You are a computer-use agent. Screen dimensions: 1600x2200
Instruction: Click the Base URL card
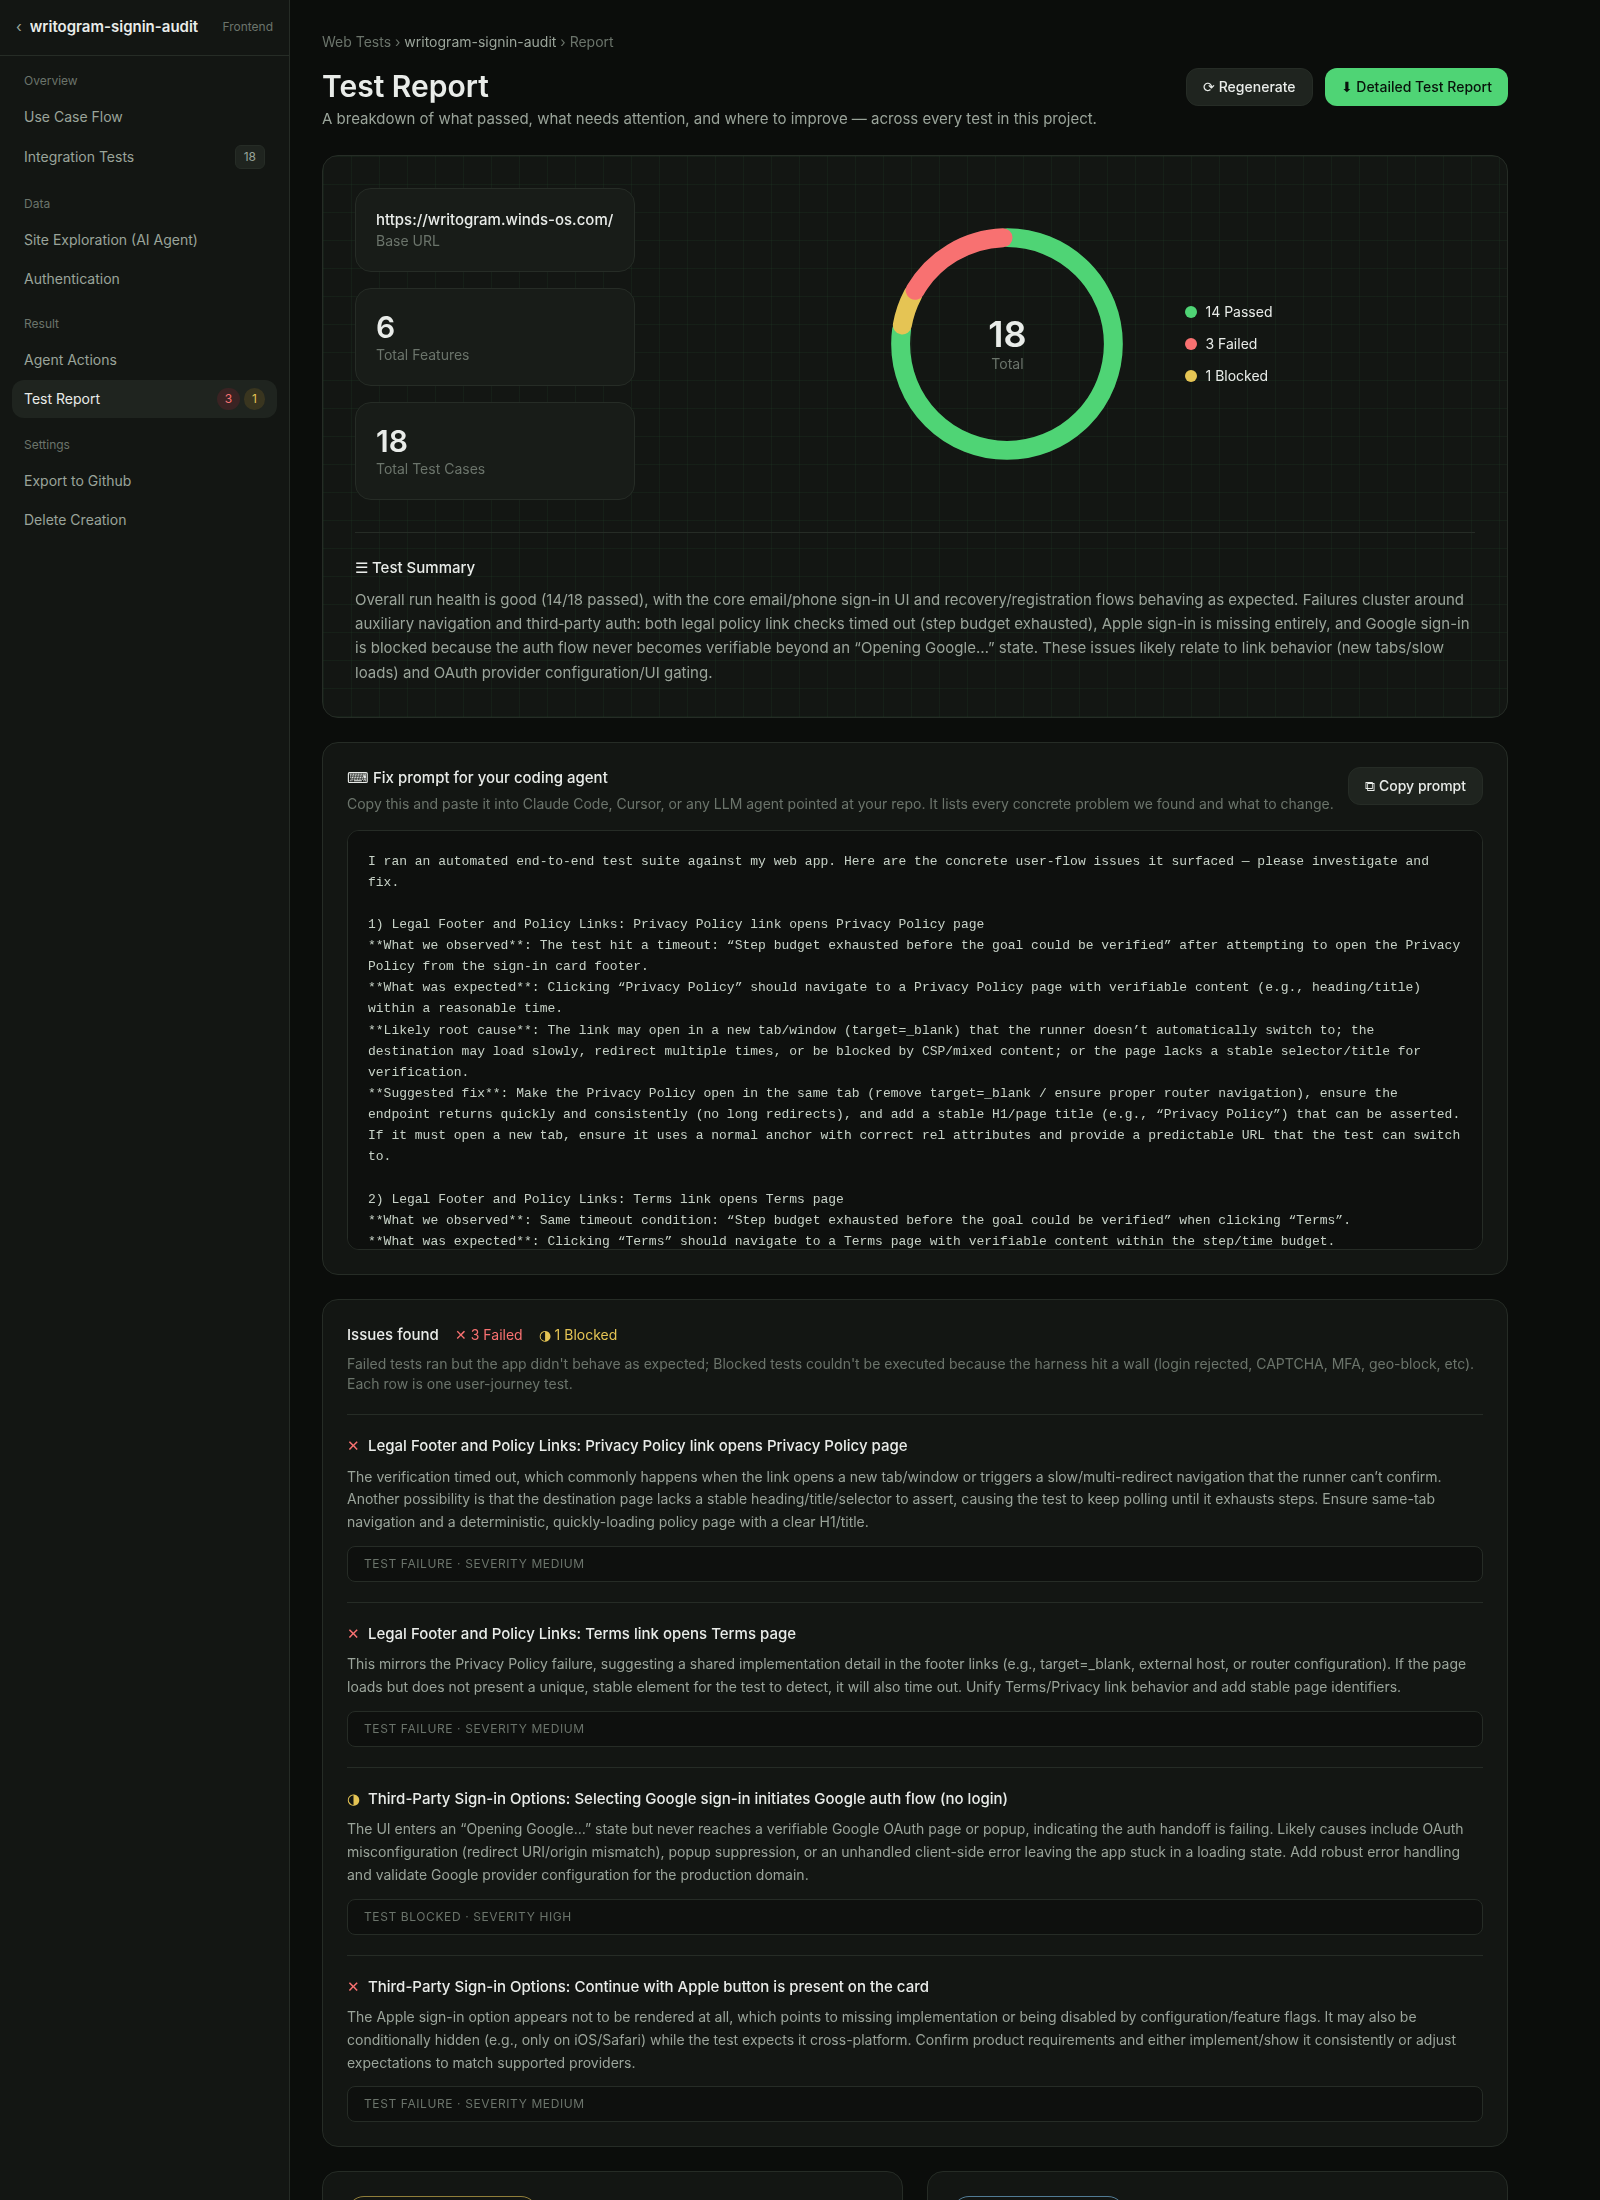[495, 230]
